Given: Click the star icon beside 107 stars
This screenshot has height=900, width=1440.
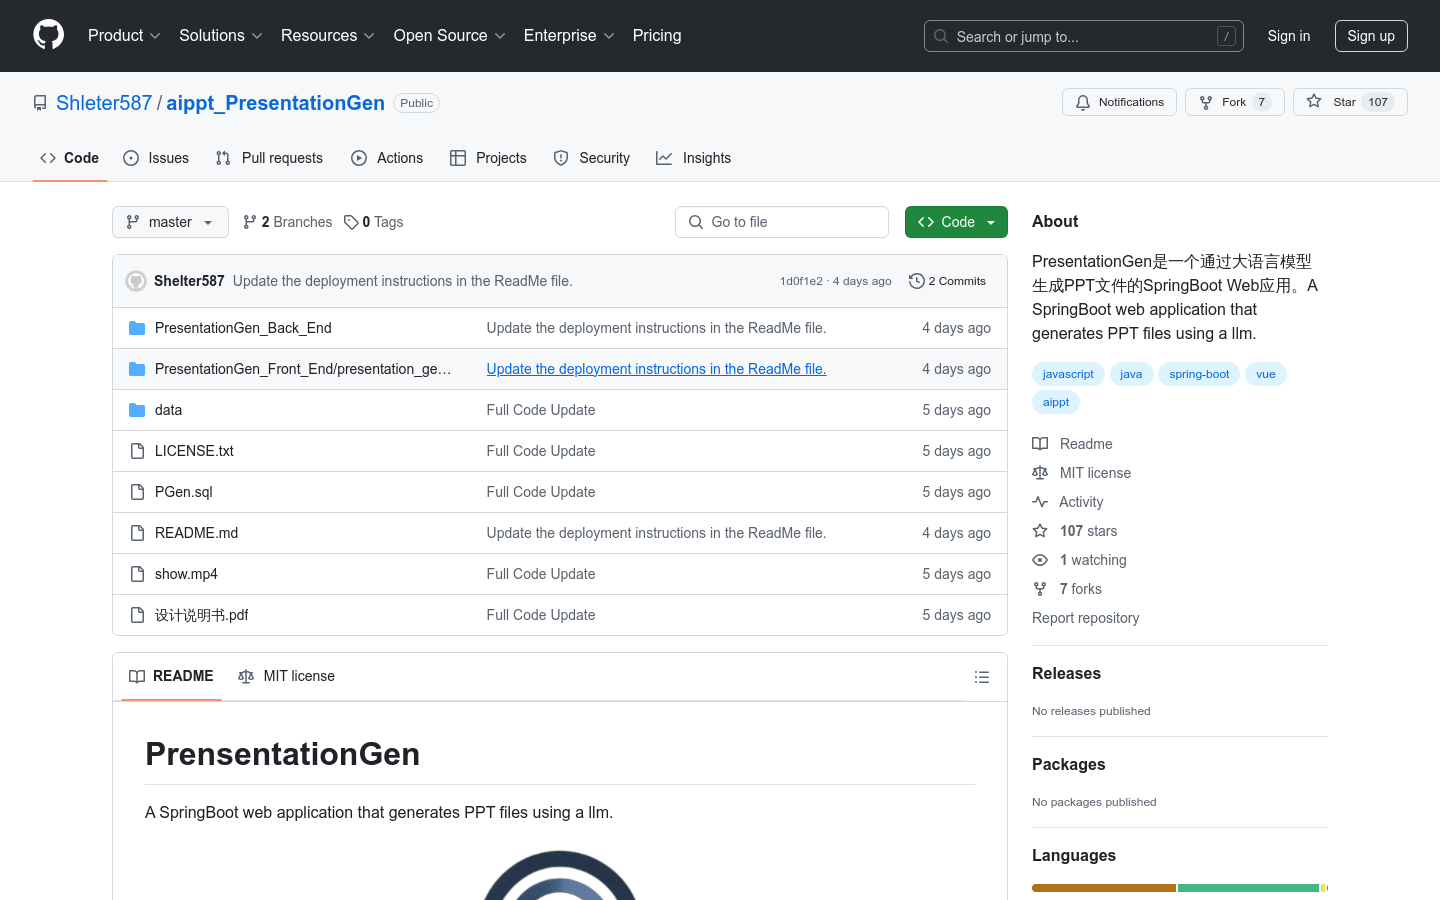Looking at the screenshot, I should point(1040,531).
